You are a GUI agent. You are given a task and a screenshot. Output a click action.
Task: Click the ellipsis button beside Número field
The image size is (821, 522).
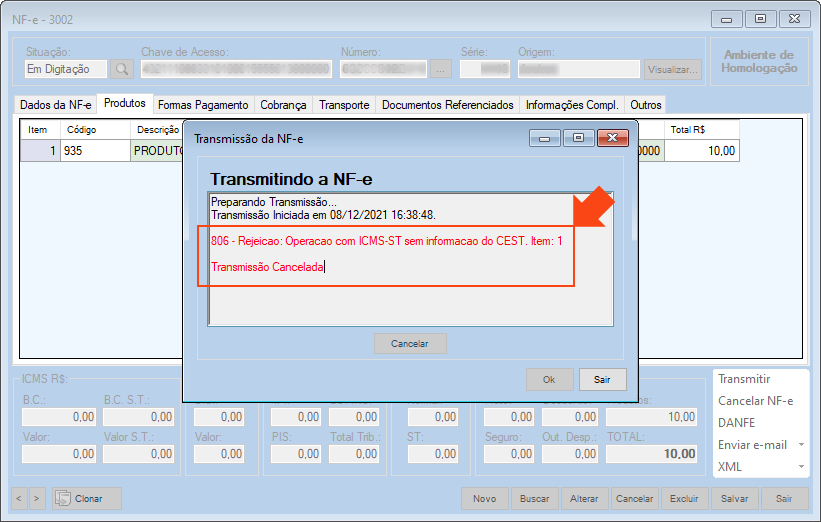click(441, 69)
